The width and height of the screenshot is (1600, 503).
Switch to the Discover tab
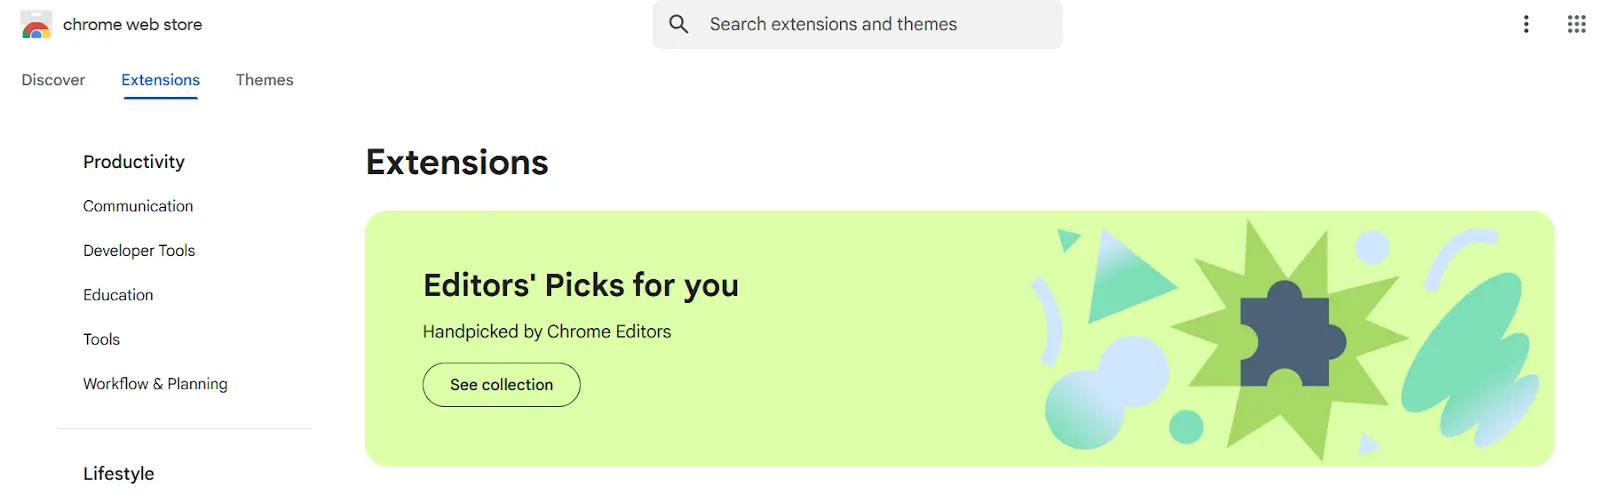(x=53, y=80)
